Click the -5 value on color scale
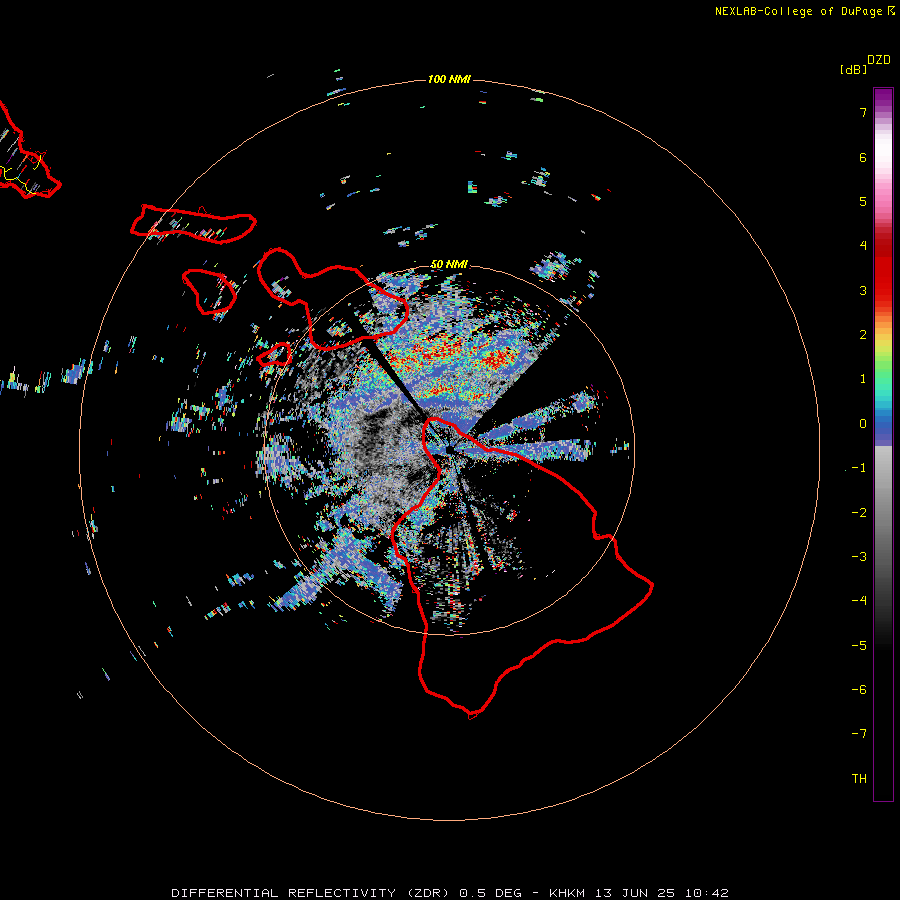The width and height of the screenshot is (900, 900). [859, 646]
